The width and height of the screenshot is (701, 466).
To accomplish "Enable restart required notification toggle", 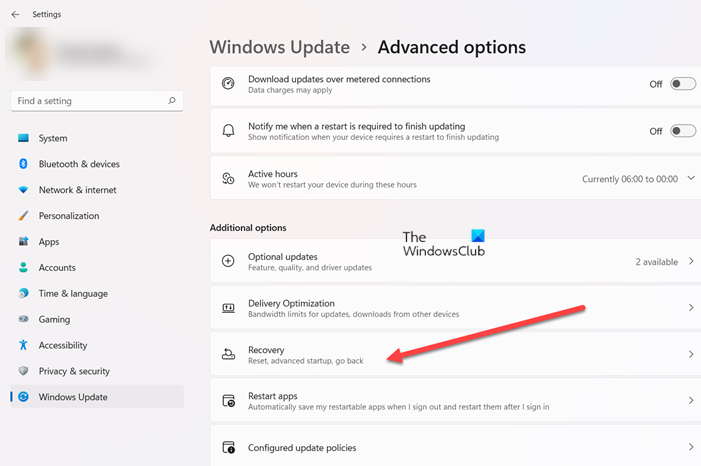I will (x=683, y=131).
